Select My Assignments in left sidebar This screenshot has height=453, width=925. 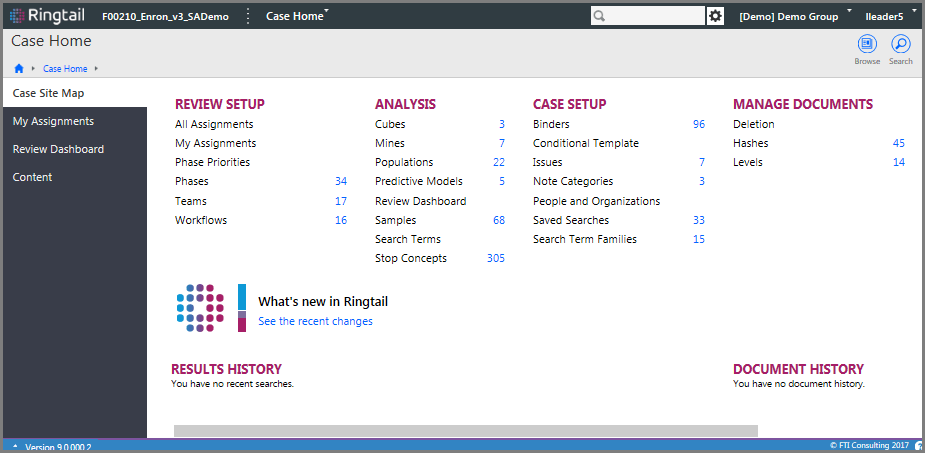(x=75, y=122)
